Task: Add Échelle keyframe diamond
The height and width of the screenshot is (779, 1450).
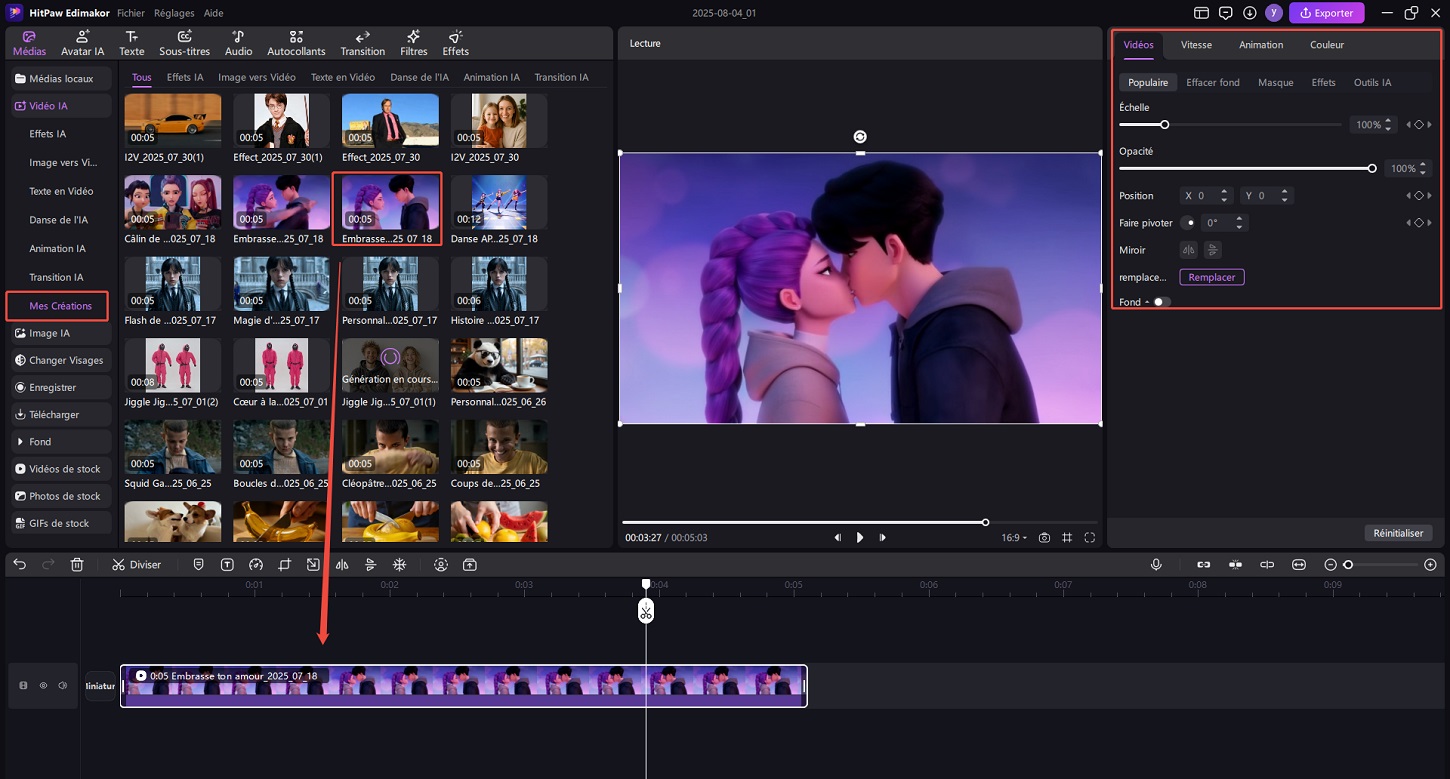Action: (x=1419, y=125)
